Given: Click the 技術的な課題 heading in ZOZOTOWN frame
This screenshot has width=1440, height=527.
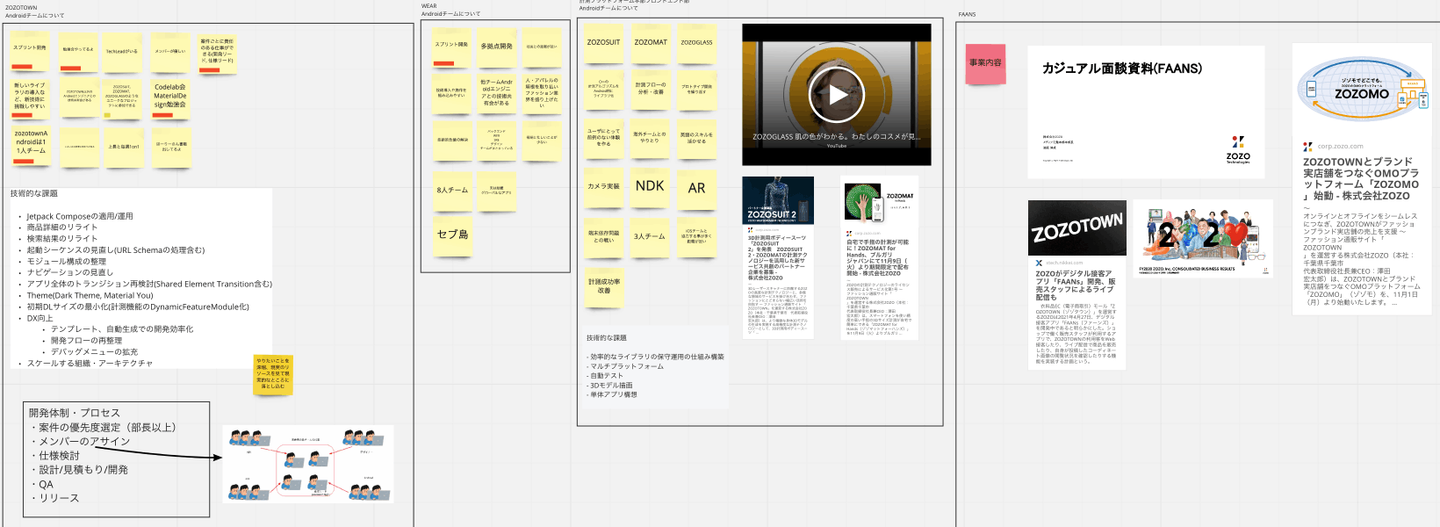Looking at the screenshot, I should point(36,194).
